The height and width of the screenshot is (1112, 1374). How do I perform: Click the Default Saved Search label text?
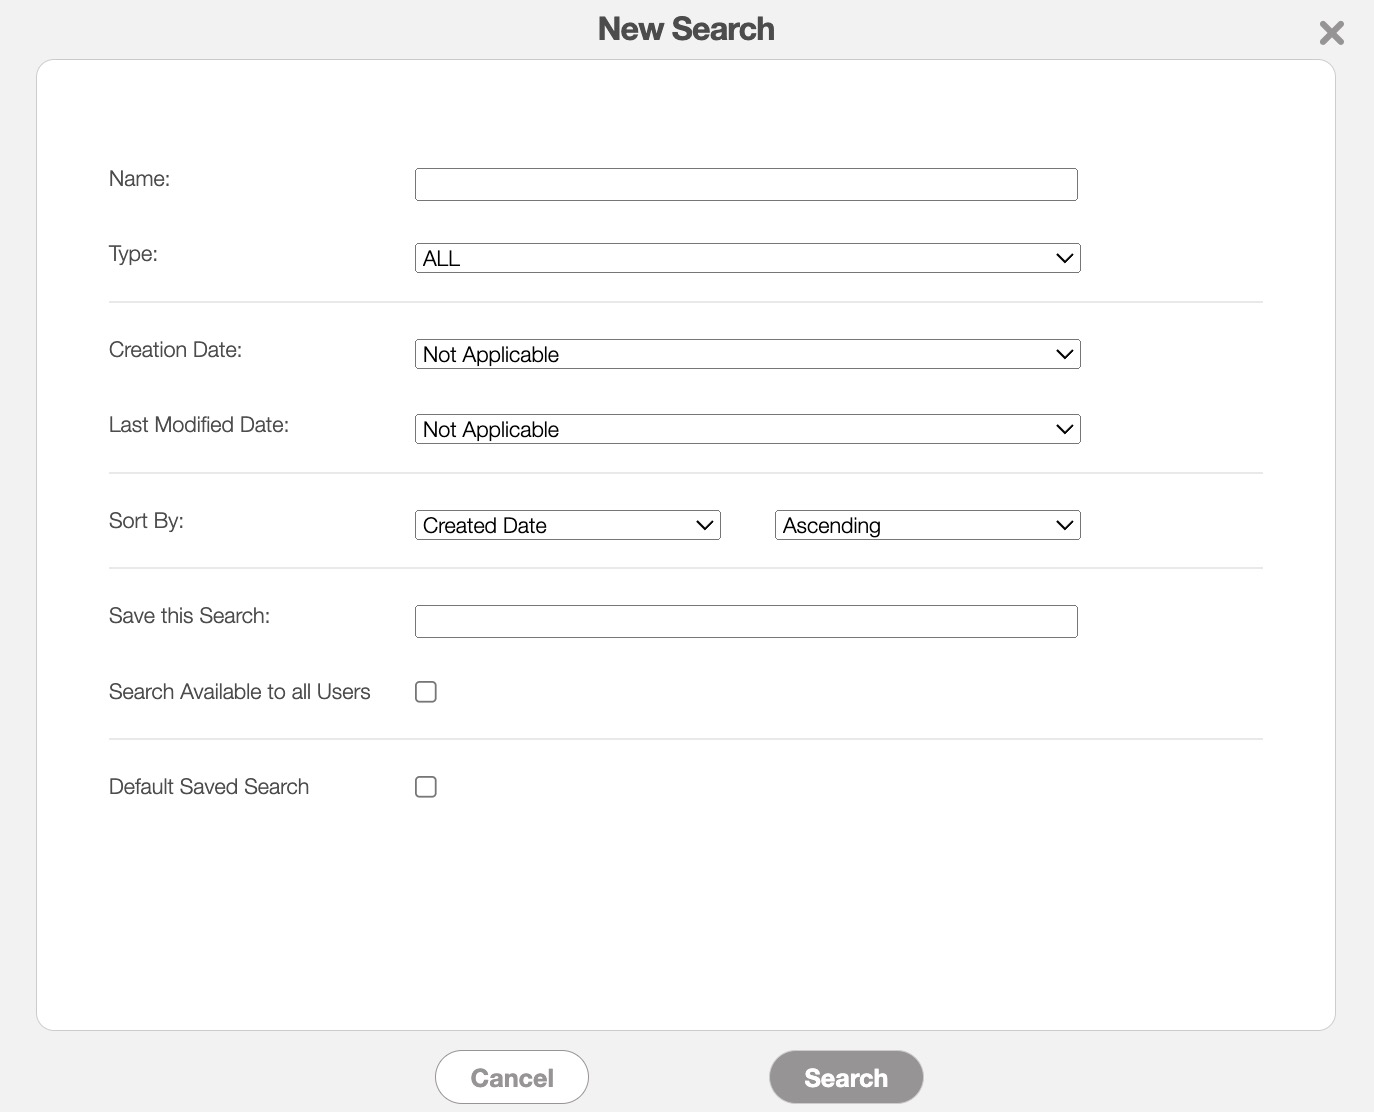tap(208, 787)
